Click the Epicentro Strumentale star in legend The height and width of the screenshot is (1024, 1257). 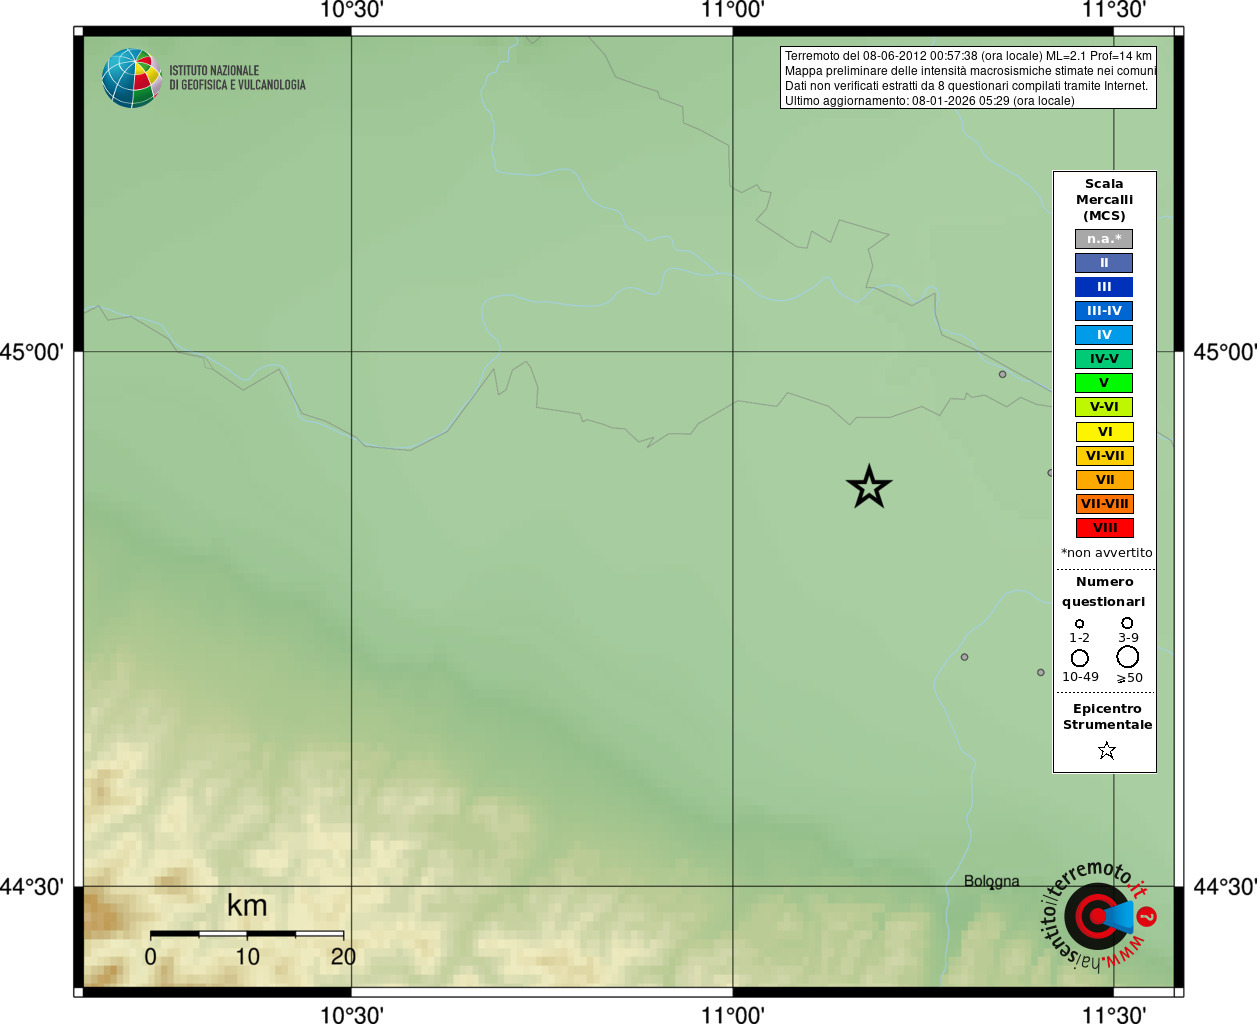pos(1106,750)
